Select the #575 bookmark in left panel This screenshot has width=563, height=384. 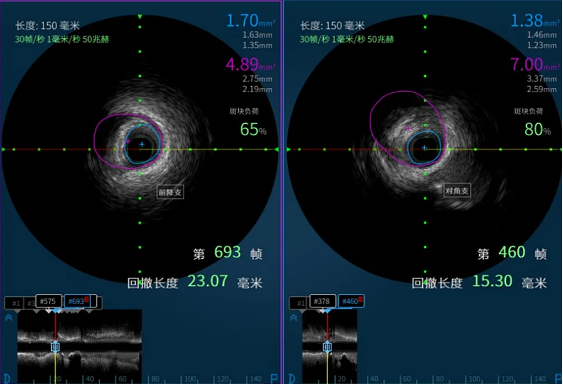click(x=48, y=301)
